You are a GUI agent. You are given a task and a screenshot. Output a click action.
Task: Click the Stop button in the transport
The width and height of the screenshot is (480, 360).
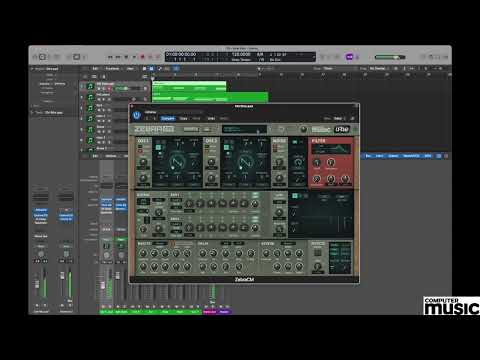click(126, 57)
